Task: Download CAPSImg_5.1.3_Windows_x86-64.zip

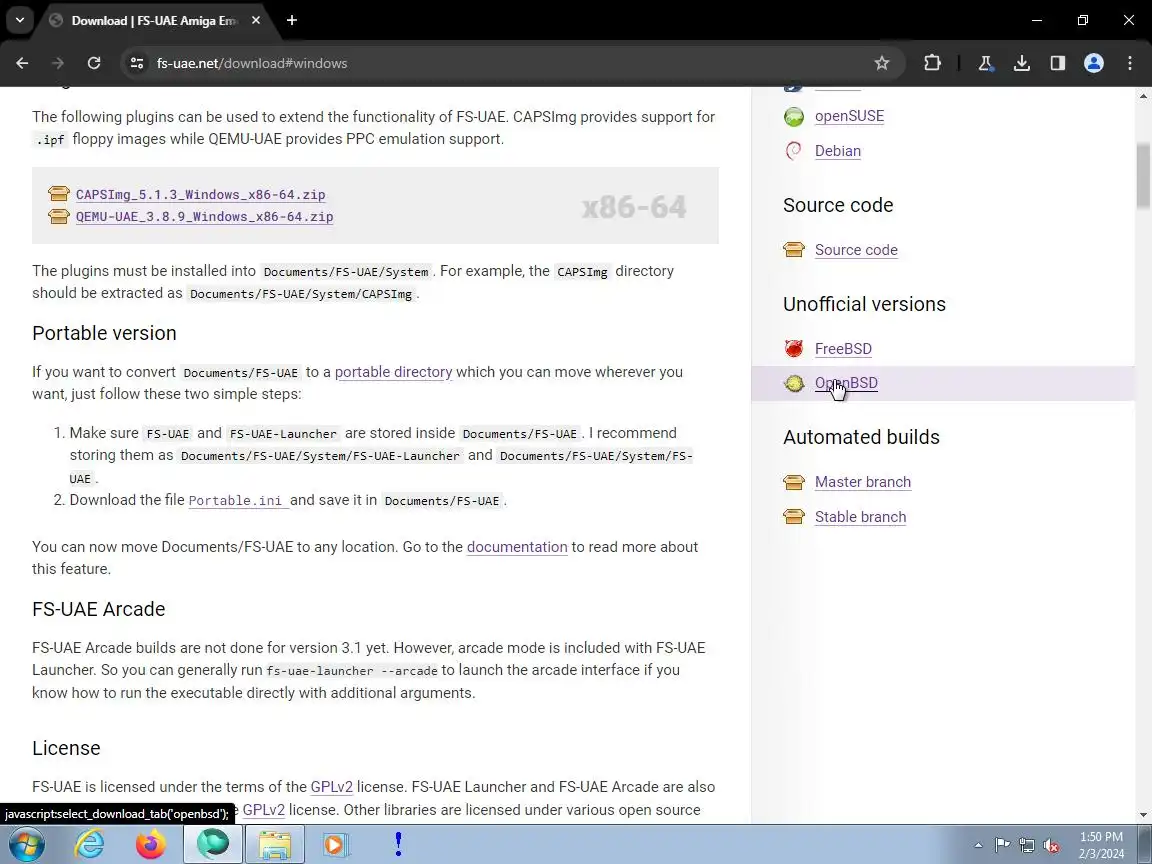Action: [201, 195]
